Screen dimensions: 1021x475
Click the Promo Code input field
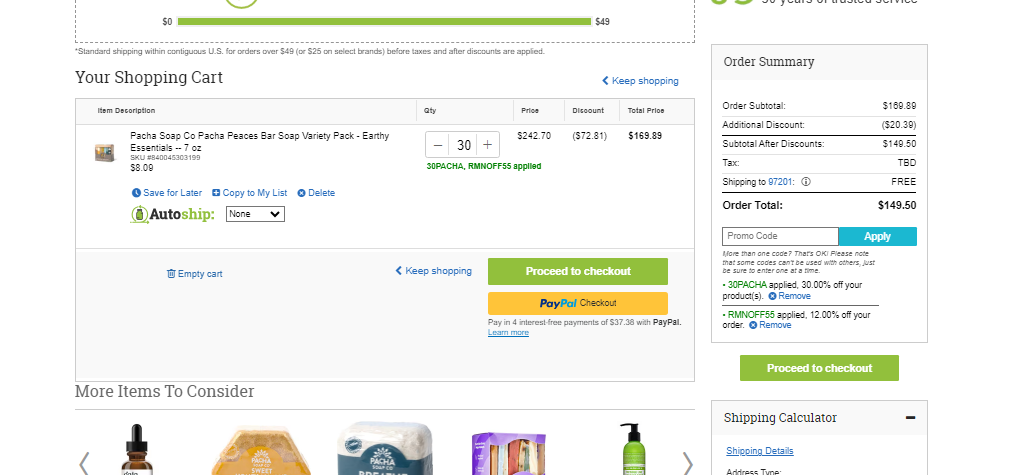pyautogui.click(x=780, y=237)
